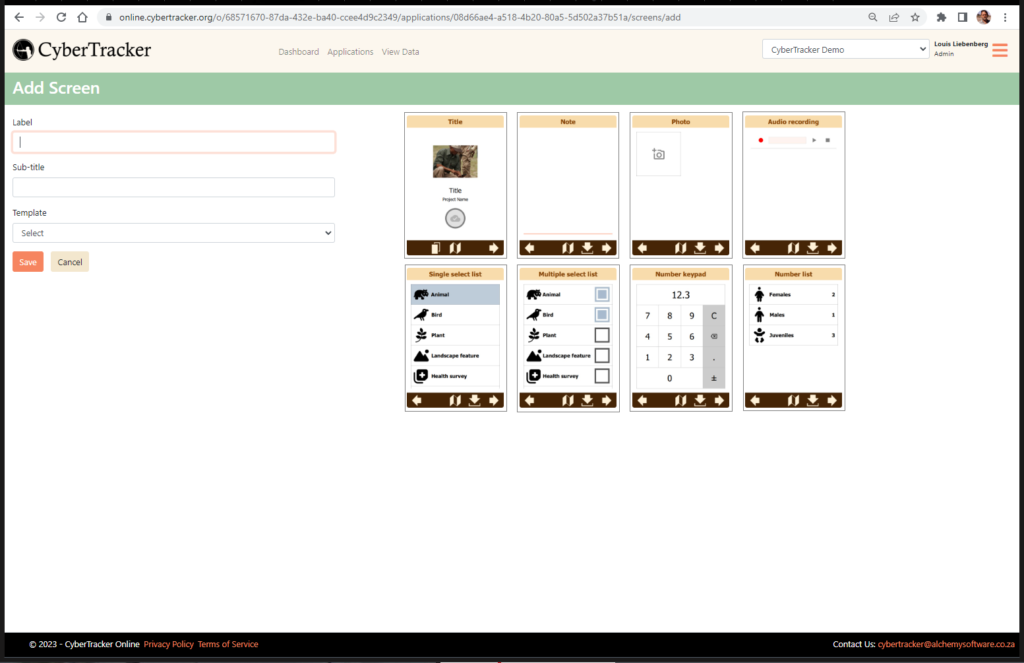Open the Privacy Policy link
This screenshot has height=663, width=1024.
(168, 644)
